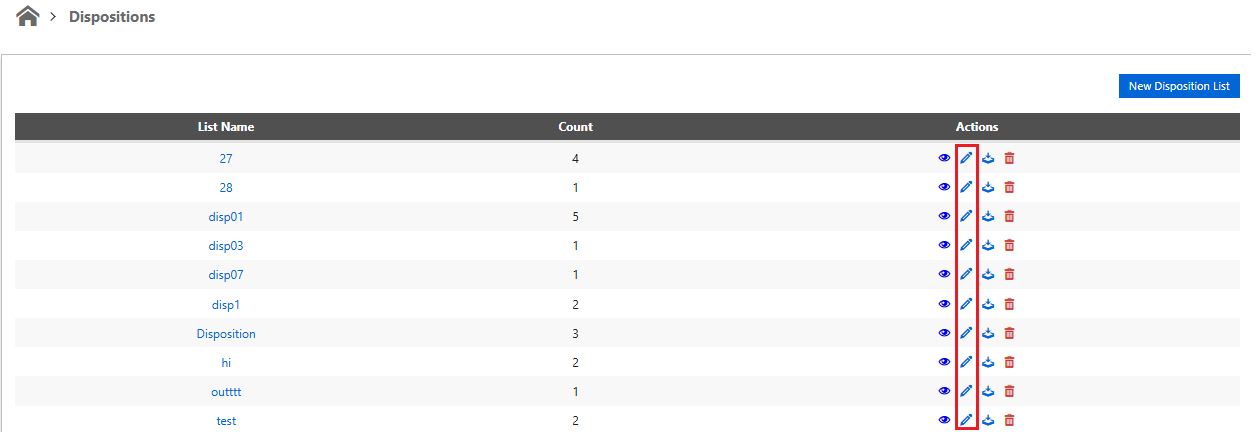
Task: Select Dispositions in the breadcrumb
Action: coord(112,17)
